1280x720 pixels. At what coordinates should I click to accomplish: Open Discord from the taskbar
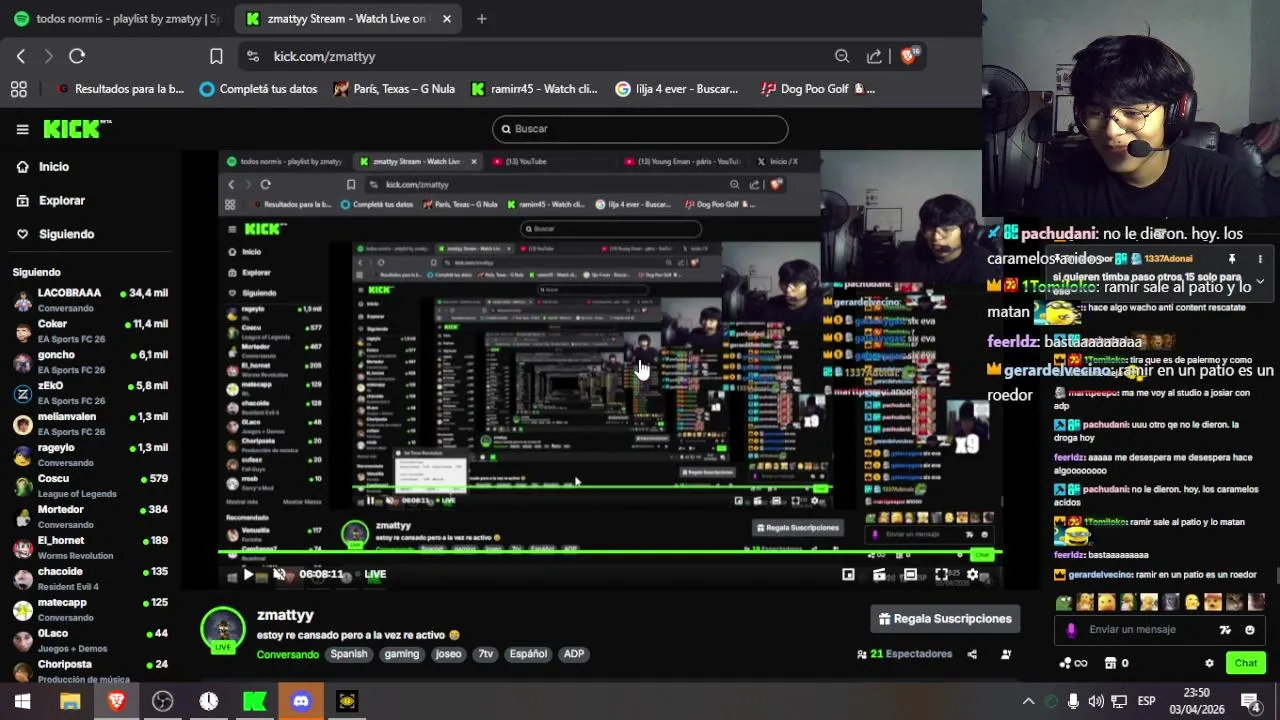point(301,701)
